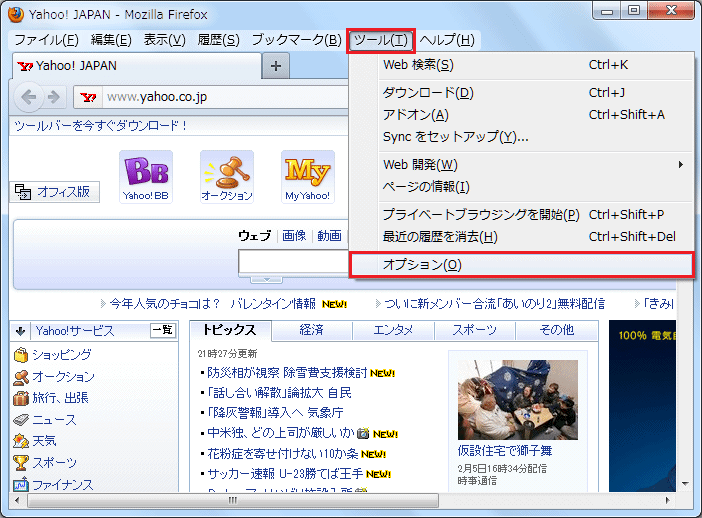Choose ダウンロード(D) menu entry
This screenshot has height=518, width=702.
(x=522, y=93)
